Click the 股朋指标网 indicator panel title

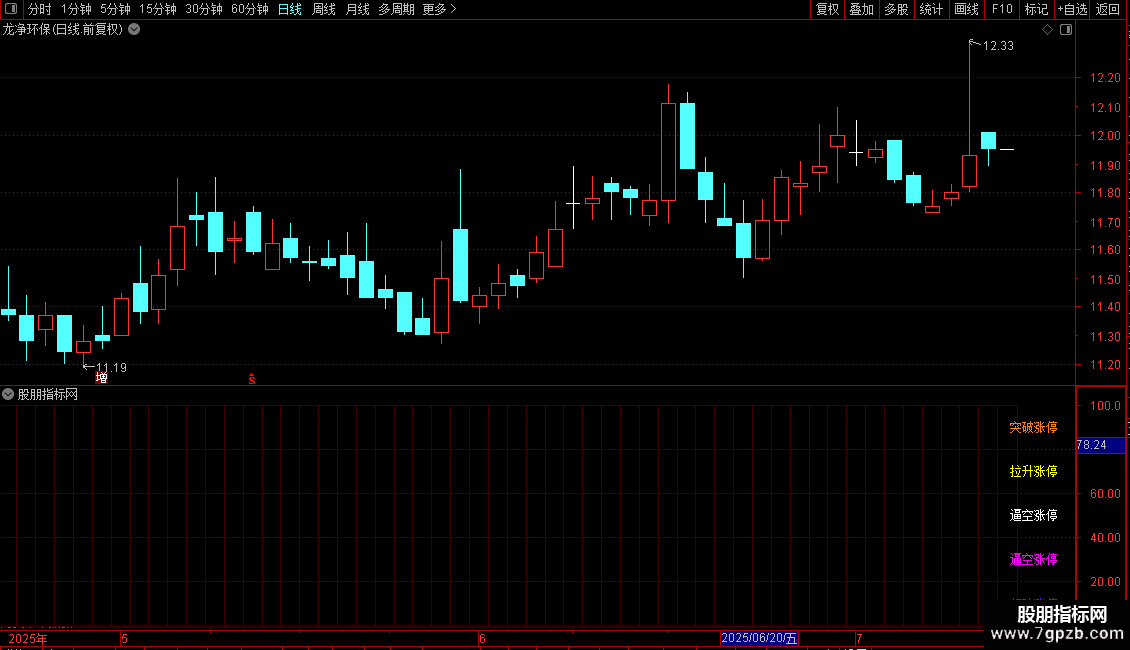(x=48, y=394)
